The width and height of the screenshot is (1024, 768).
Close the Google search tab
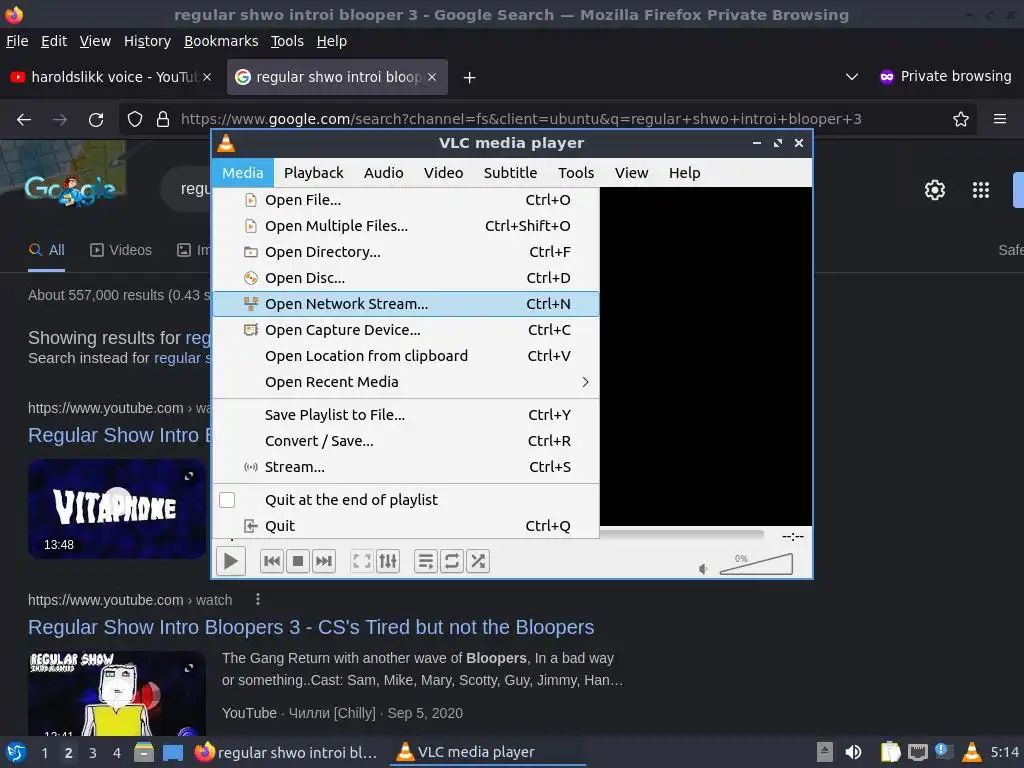coord(432,77)
